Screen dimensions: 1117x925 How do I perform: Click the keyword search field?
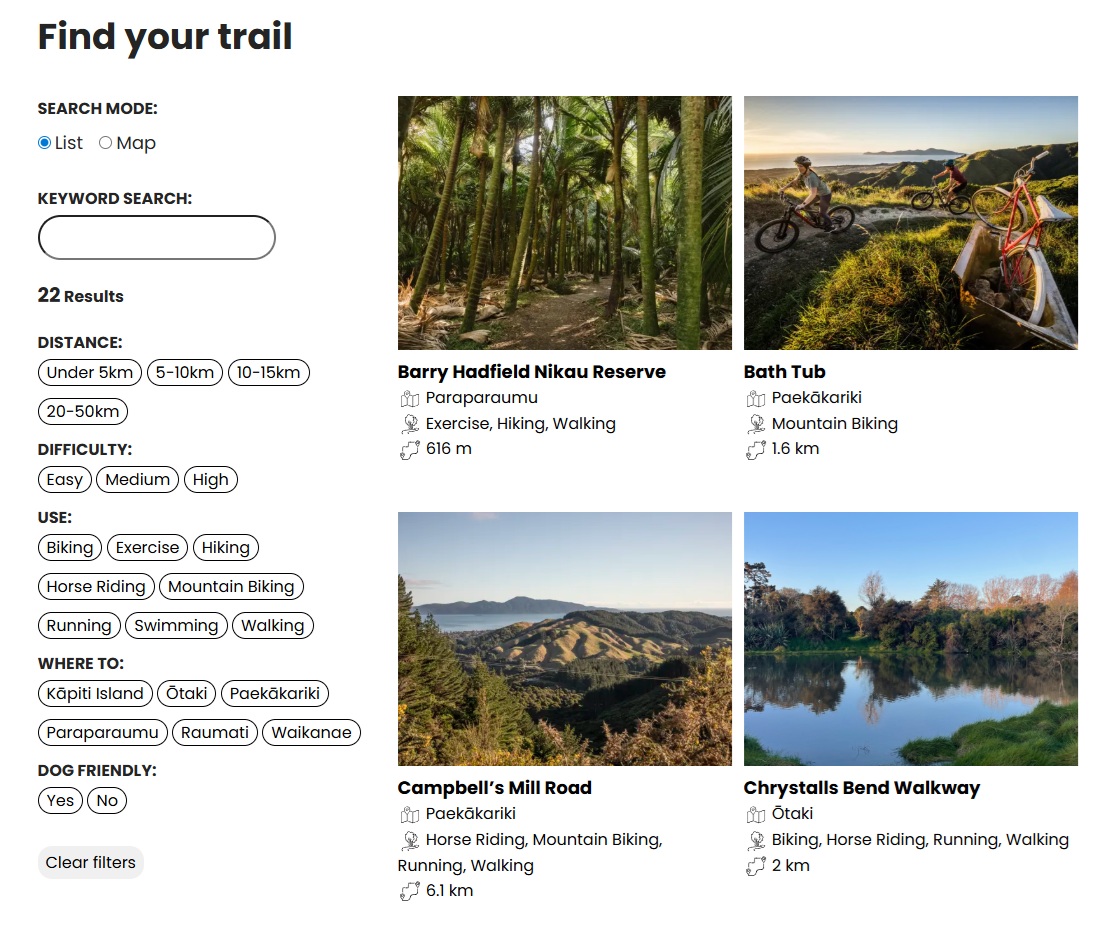[156, 237]
